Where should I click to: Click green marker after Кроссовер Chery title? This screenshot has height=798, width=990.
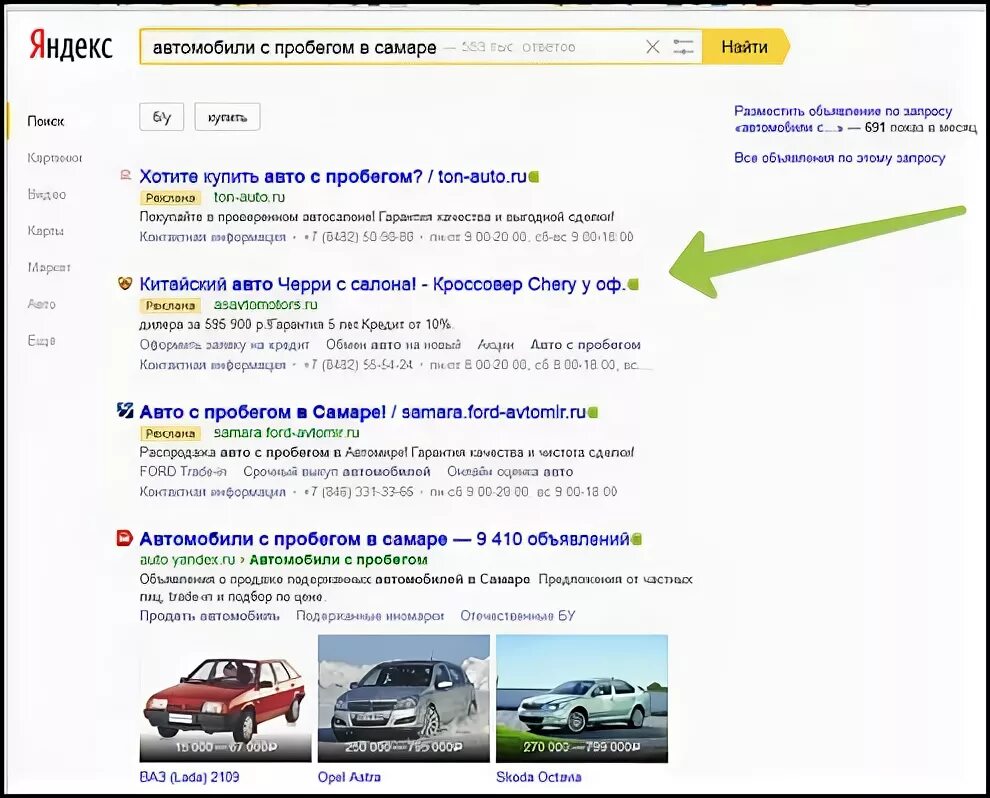click(x=633, y=285)
